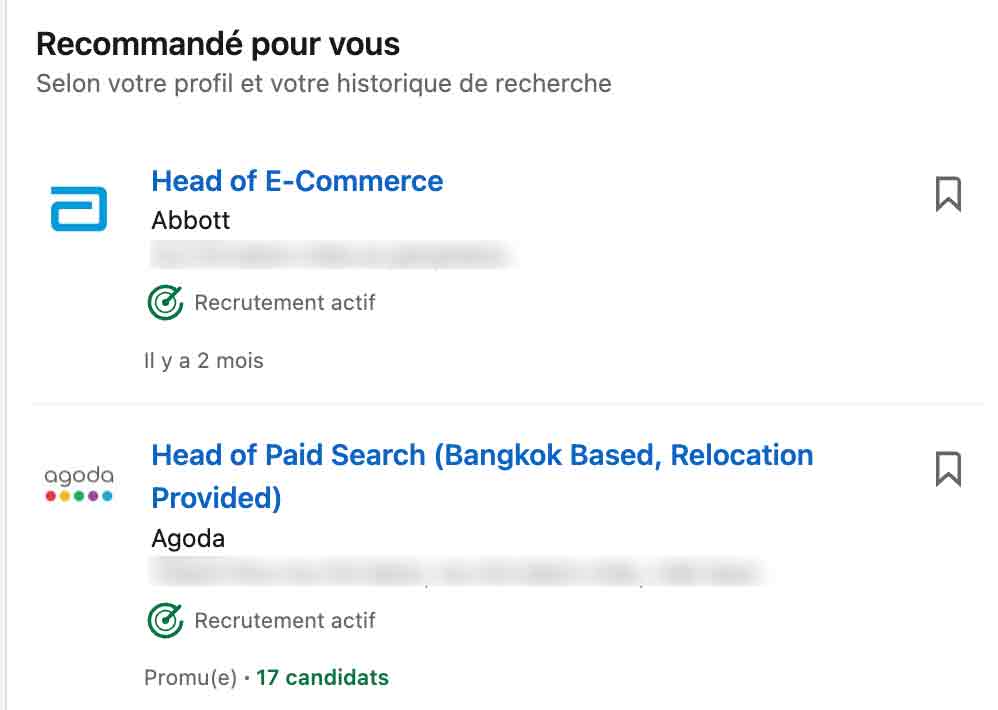The height and width of the screenshot is (710, 998).
Task: Open the Agoda logo with colored dots
Action: [x=79, y=483]
